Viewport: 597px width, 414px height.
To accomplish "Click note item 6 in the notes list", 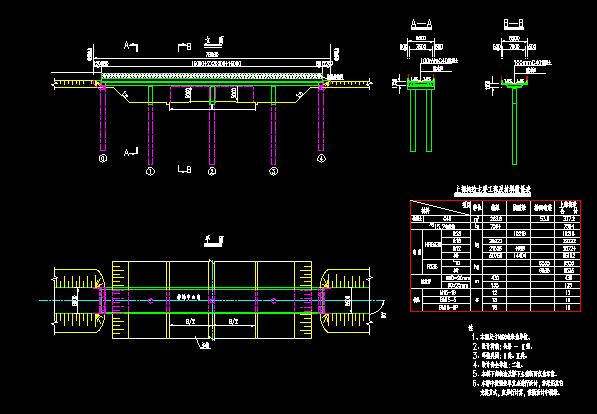I will (518, 388).
